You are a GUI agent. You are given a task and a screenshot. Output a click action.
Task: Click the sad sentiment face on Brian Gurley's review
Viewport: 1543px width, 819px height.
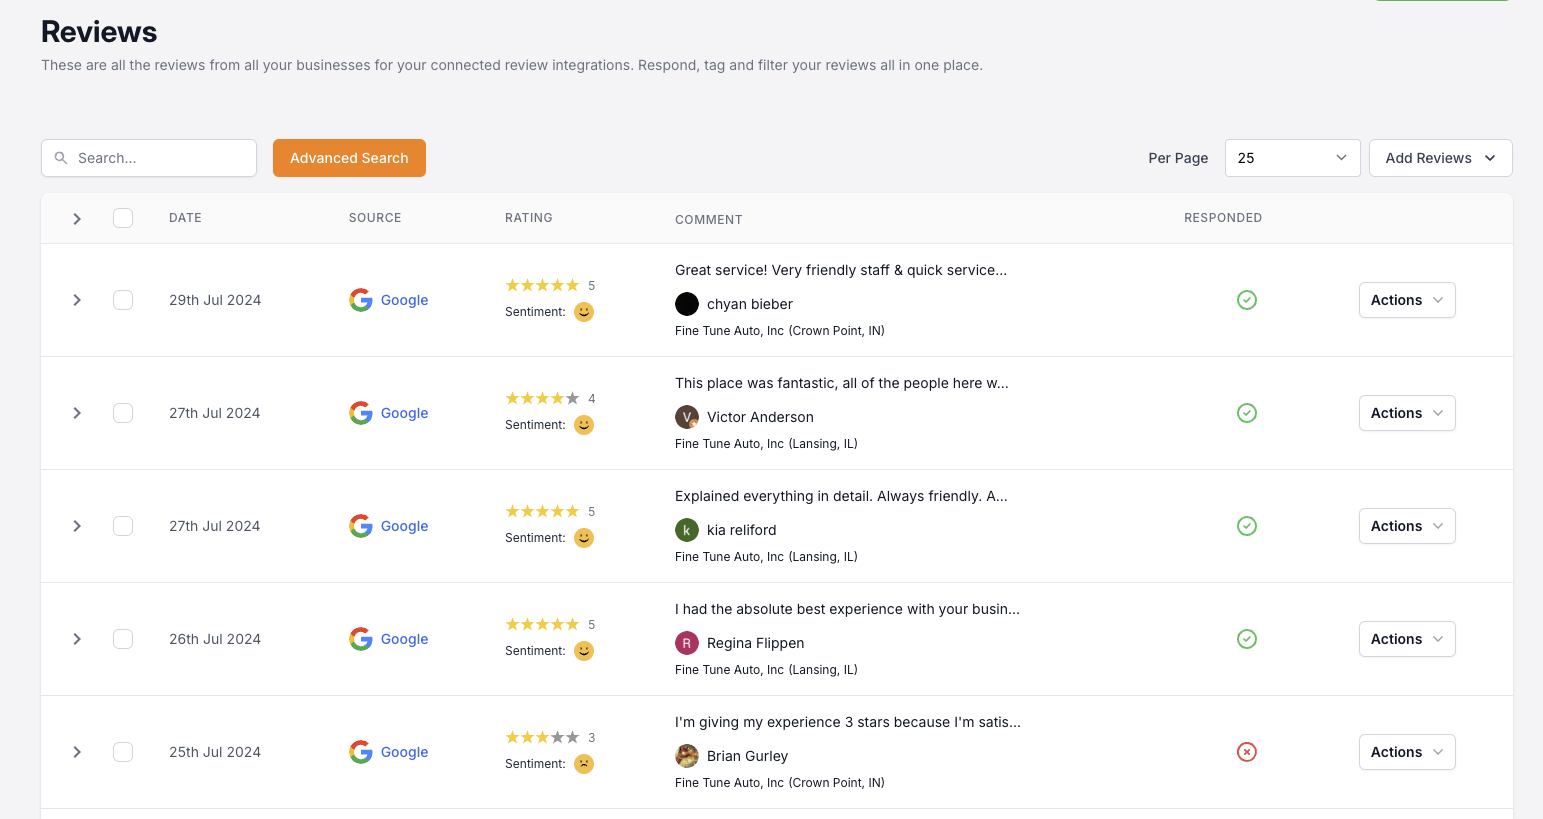point(584,764)
